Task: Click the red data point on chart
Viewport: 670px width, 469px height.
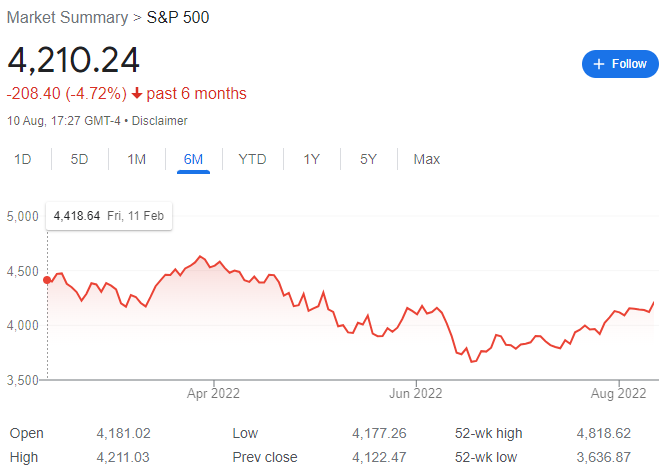Action: 47,280
